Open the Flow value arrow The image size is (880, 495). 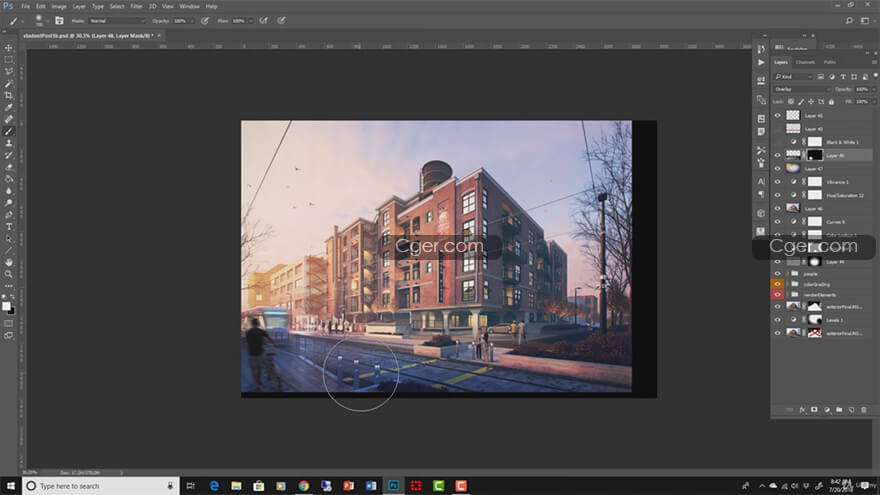click(x=251, y=21)
